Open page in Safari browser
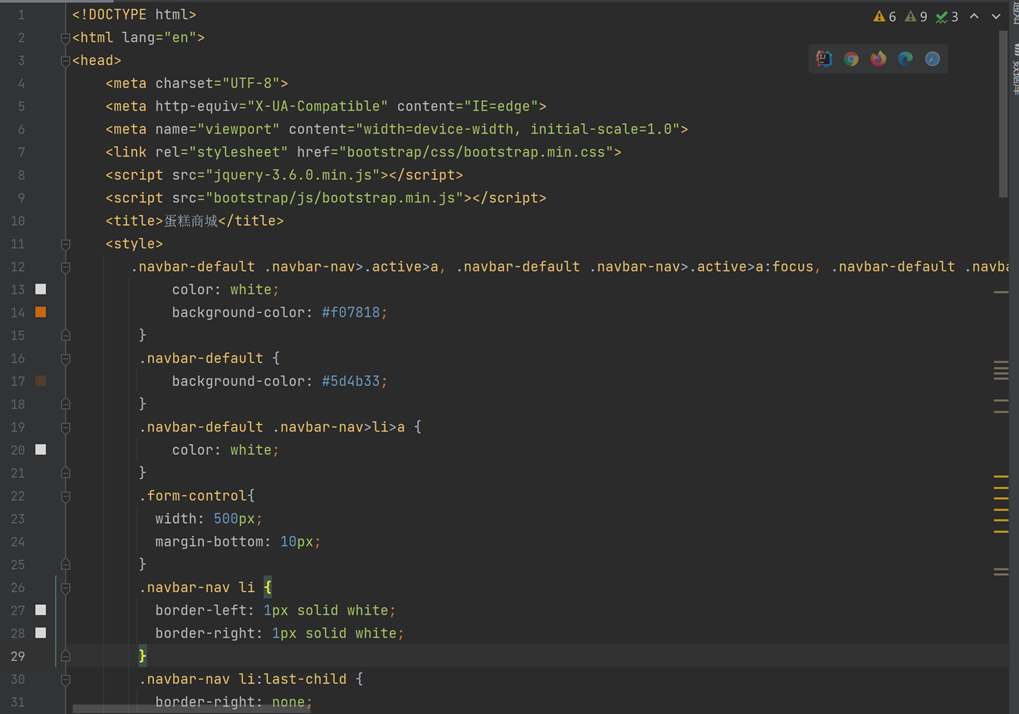The width and height of the screenshot is (1019, 714). pyautogui.click(x=933, y=59)
